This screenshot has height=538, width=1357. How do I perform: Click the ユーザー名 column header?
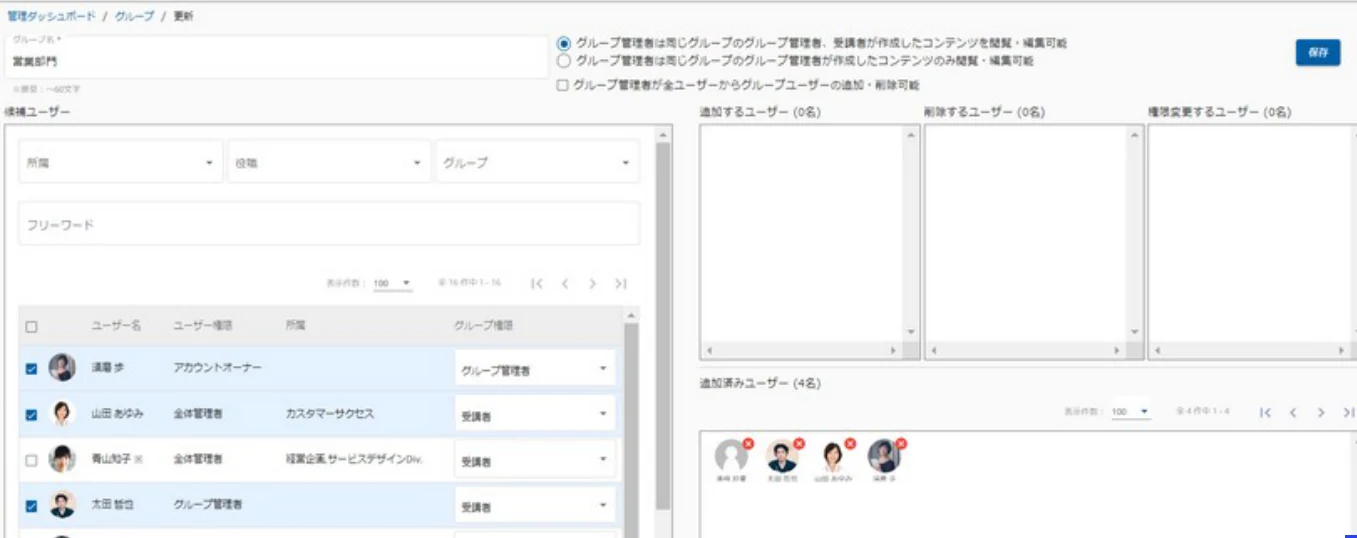[116, 326]
